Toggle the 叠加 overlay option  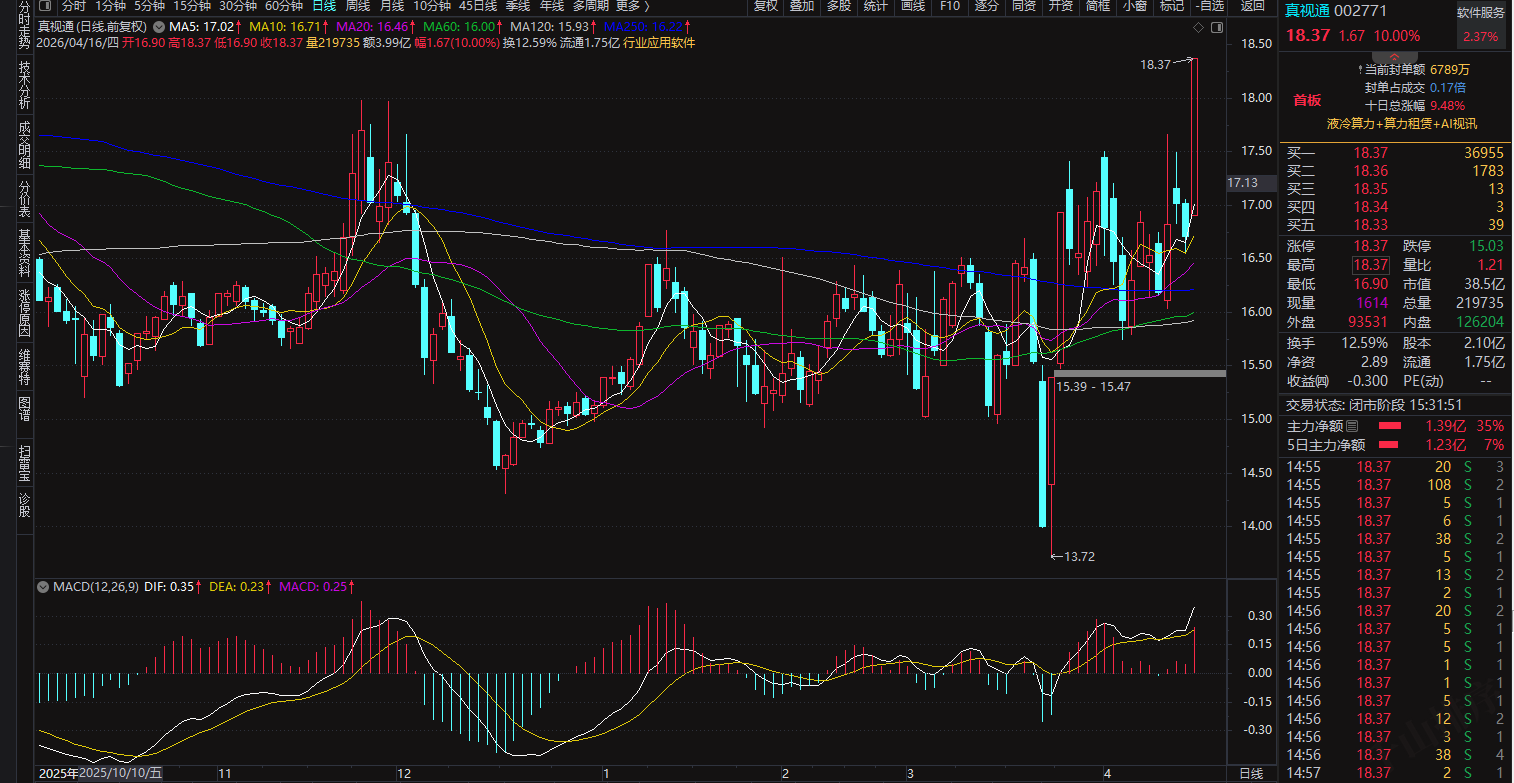801,6
